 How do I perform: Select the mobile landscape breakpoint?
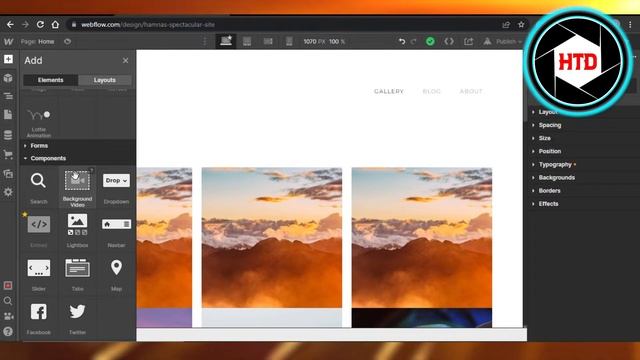click(268, 42)
